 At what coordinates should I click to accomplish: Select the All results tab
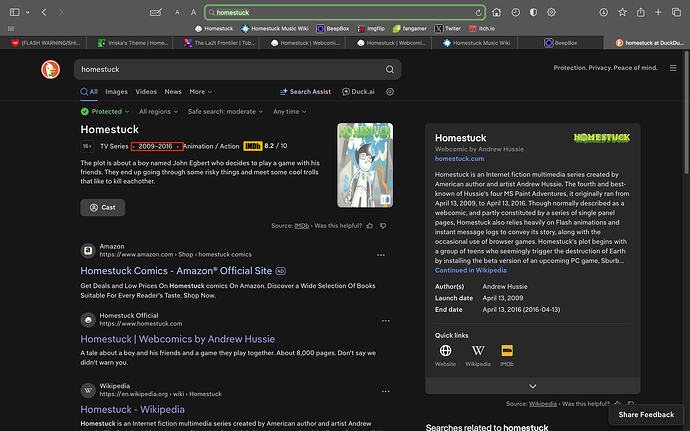click(89, 92)
